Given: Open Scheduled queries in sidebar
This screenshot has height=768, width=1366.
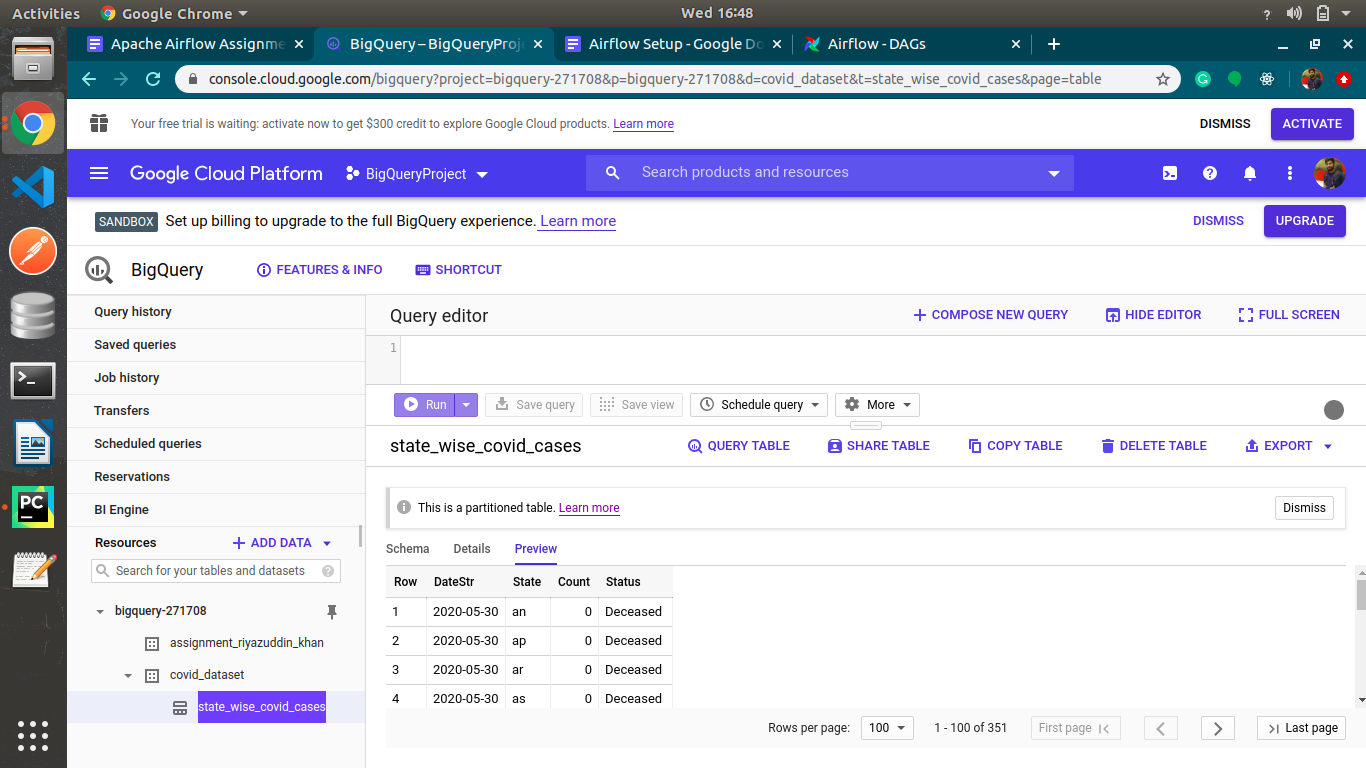Looking at the screenshot, I should pyautogui.click(x=216, y=444).
